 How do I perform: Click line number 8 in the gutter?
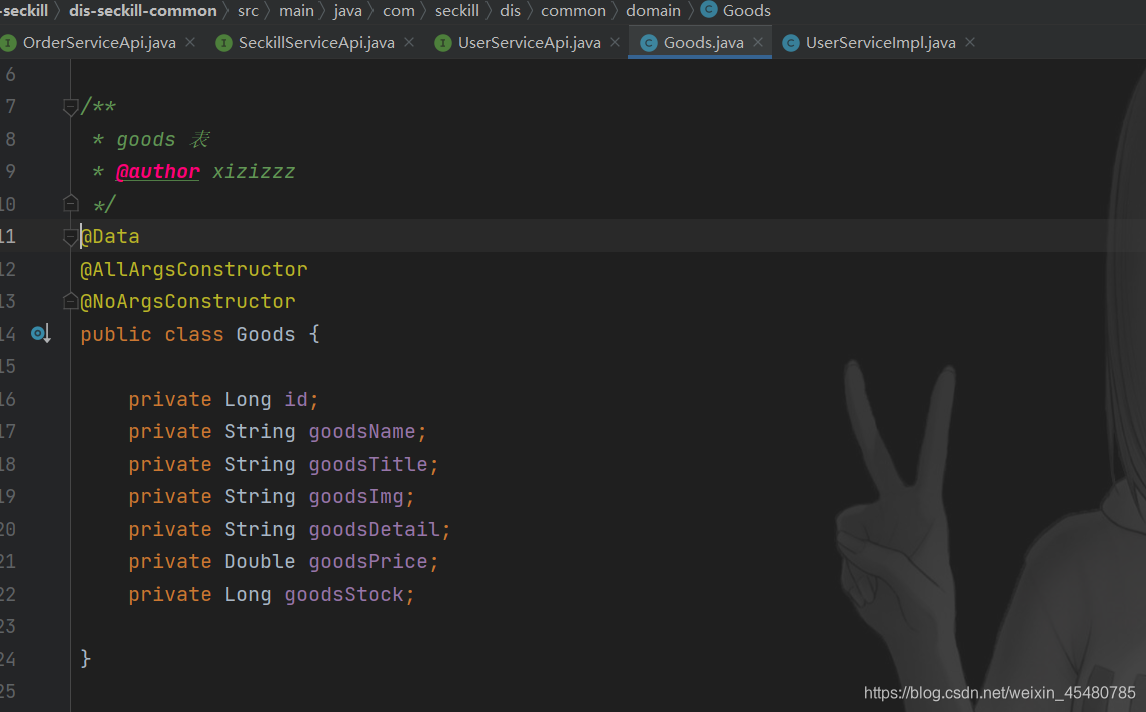10,139
